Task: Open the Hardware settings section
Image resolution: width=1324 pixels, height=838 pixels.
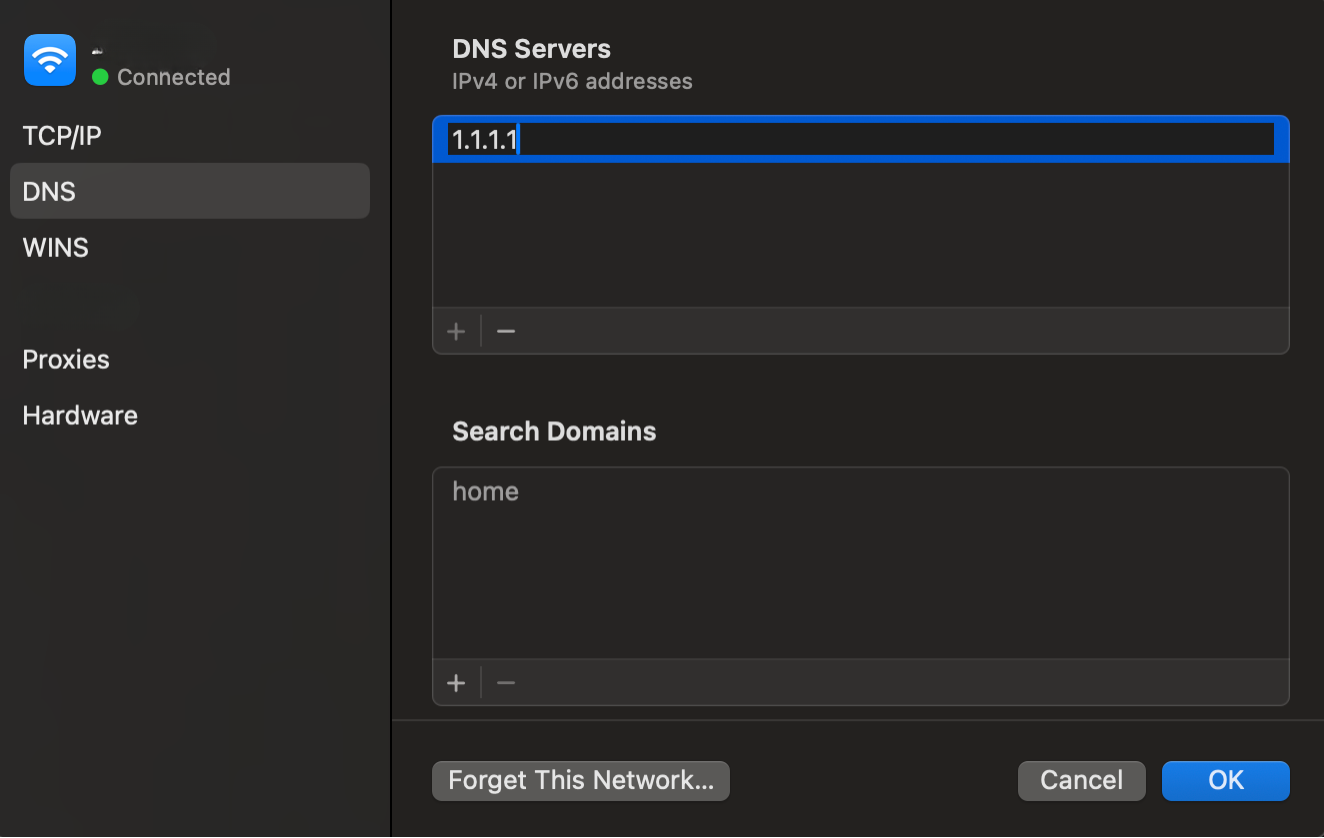Action: tap(80, 415)
